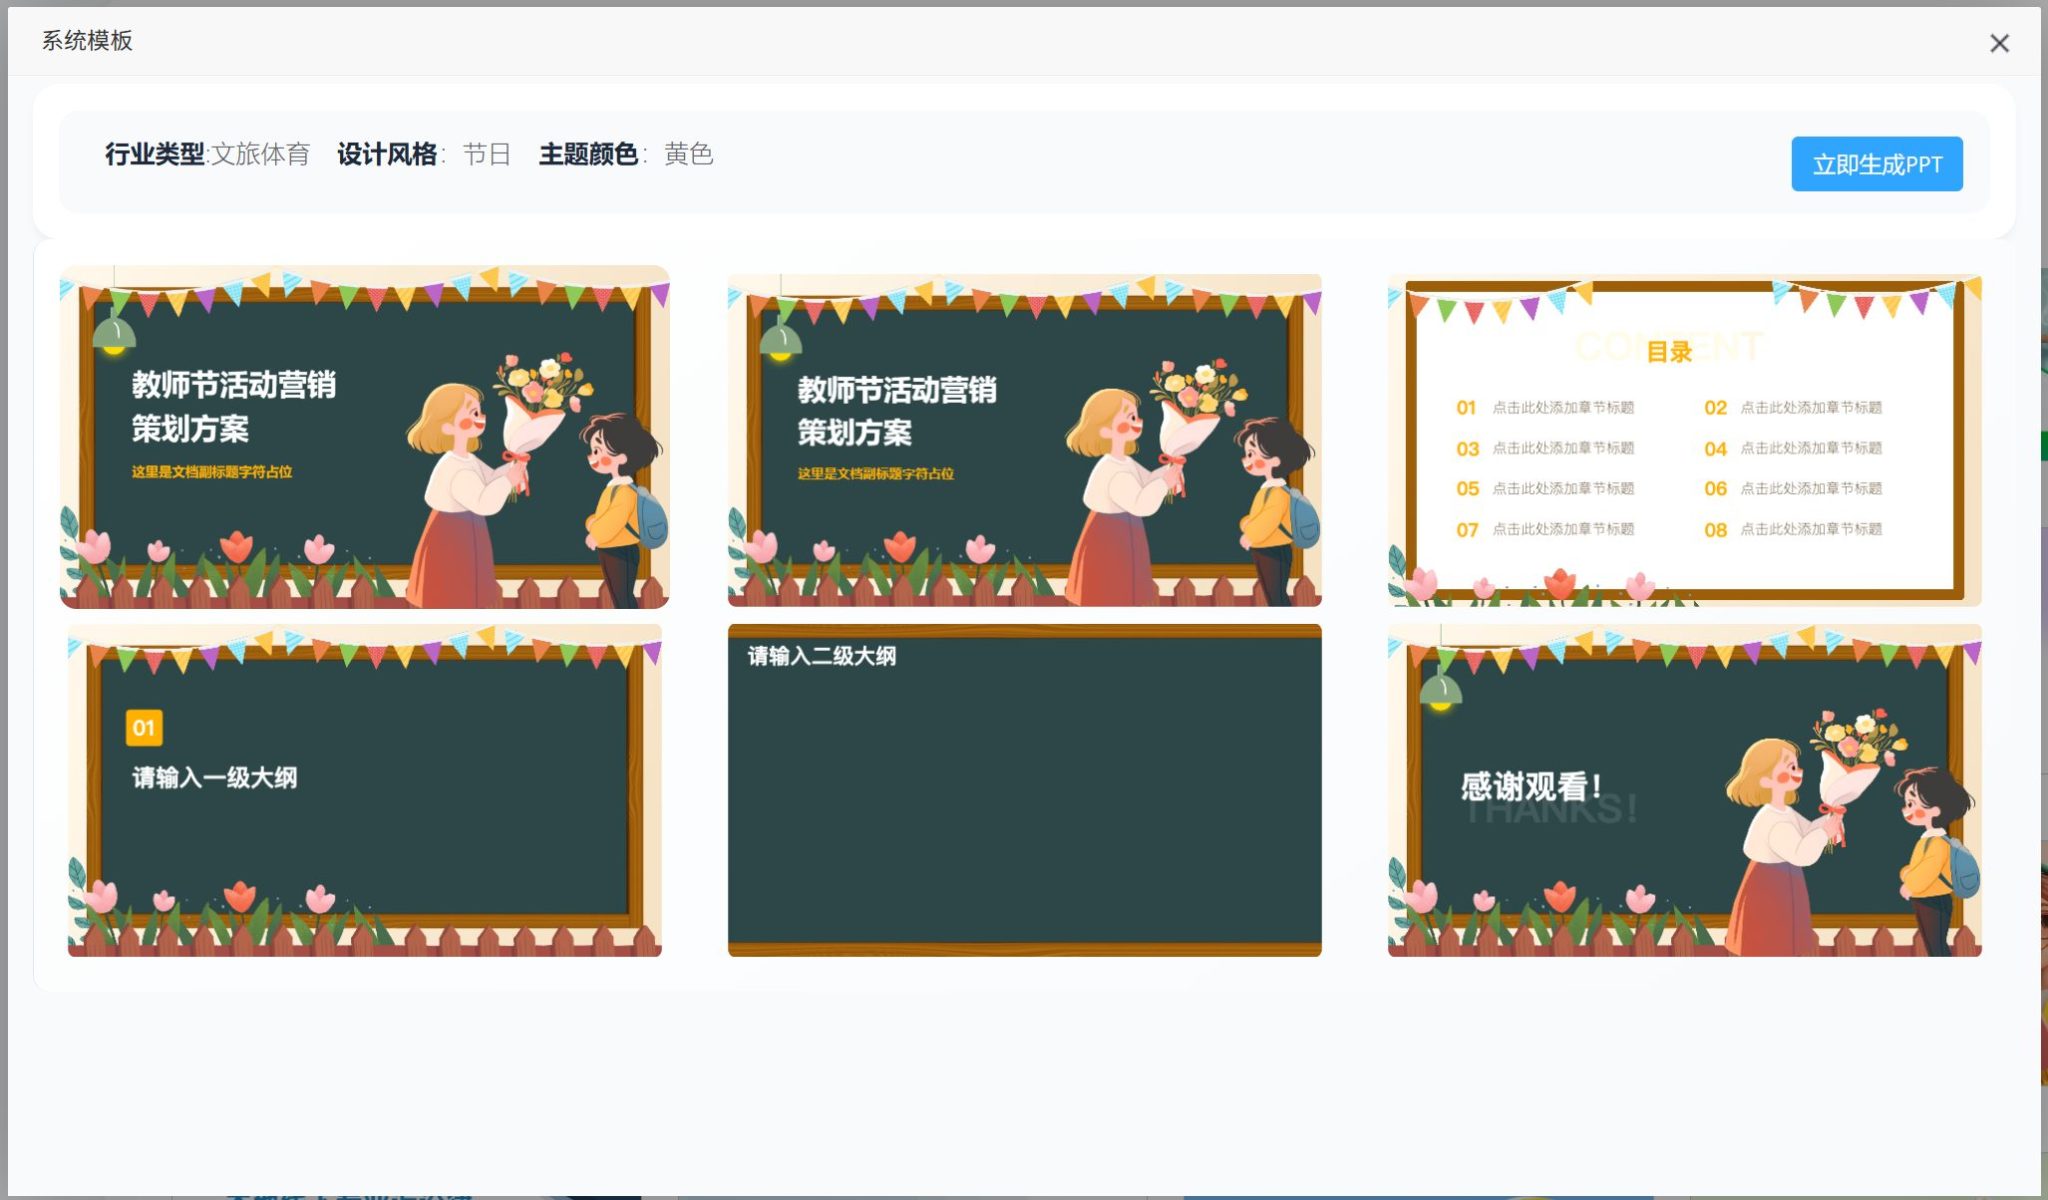
Task: Open the 请输入二级大纲 content slide
Action: tap(1024, 790)
